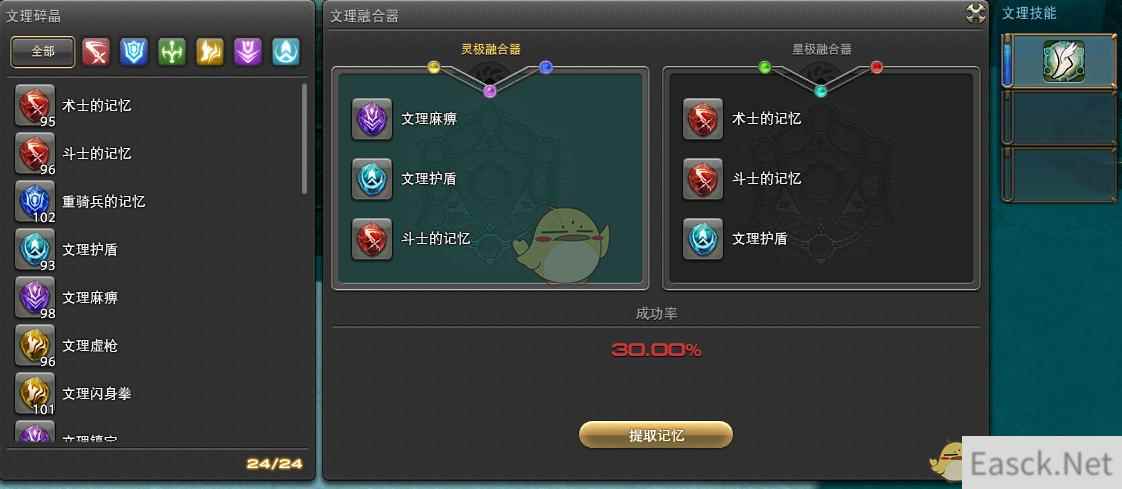Select the yellow flame filter icon

point(210,52)
